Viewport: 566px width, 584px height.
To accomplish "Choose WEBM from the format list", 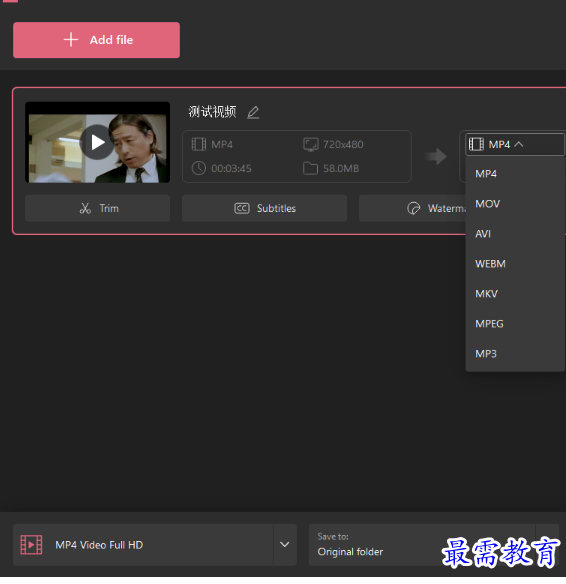I will pos(515,264).
